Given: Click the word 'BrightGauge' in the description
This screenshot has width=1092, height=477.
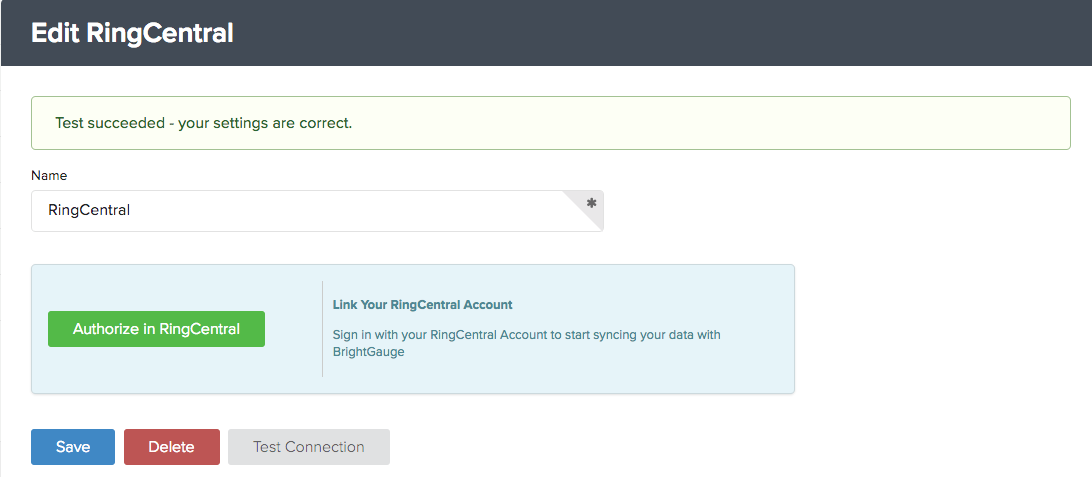Looking at the screenshot, I should tap(368, 352).
